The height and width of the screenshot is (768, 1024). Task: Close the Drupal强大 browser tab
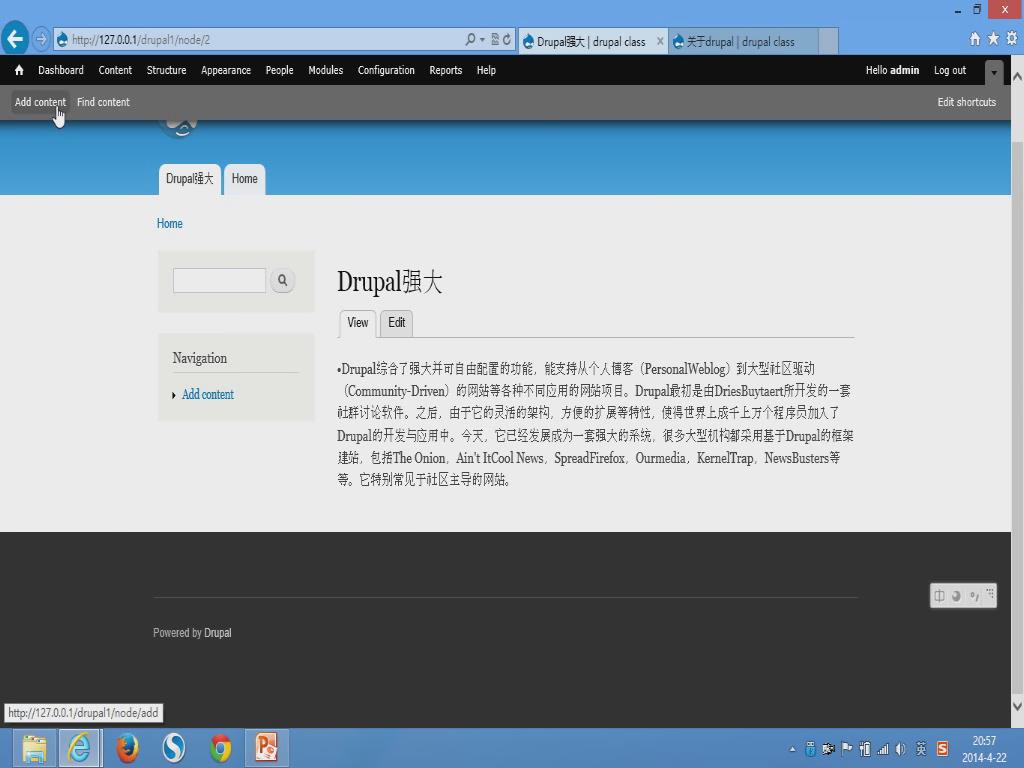tap(660, 41)
